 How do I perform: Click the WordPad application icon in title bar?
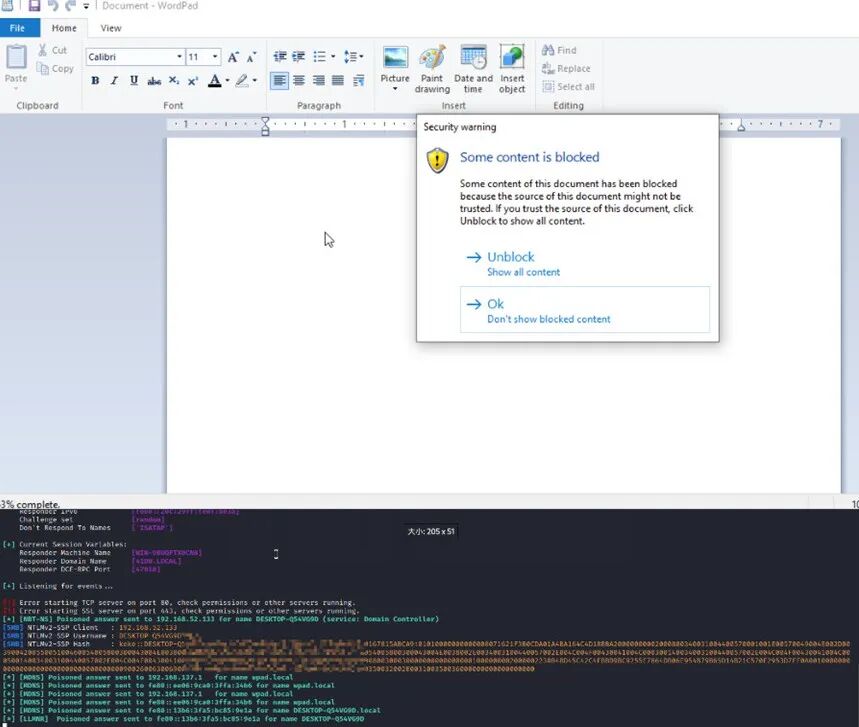point(7,5)
